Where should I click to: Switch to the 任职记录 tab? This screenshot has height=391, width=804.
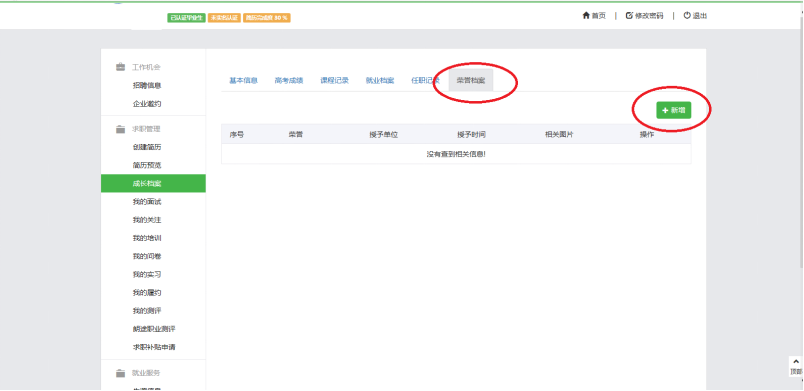(x=426, y=80)
